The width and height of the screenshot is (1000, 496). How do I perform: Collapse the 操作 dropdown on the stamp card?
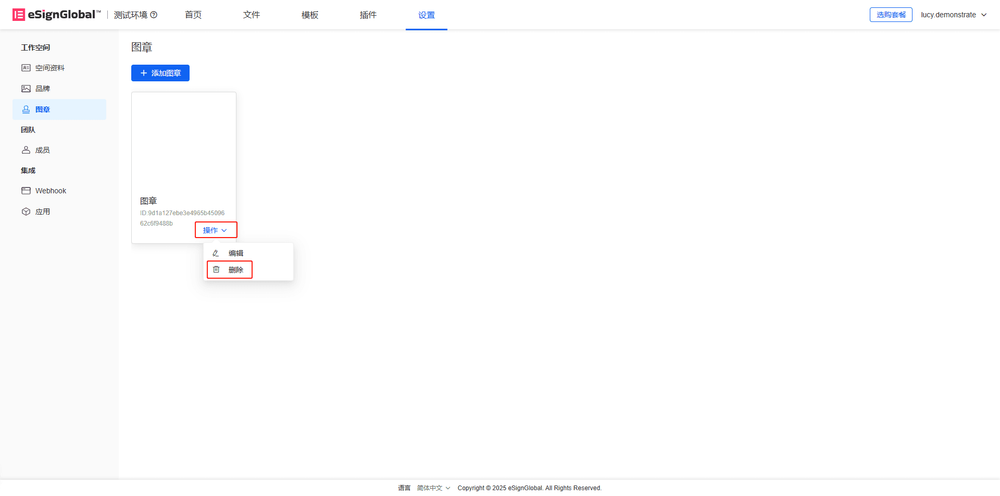215,230
